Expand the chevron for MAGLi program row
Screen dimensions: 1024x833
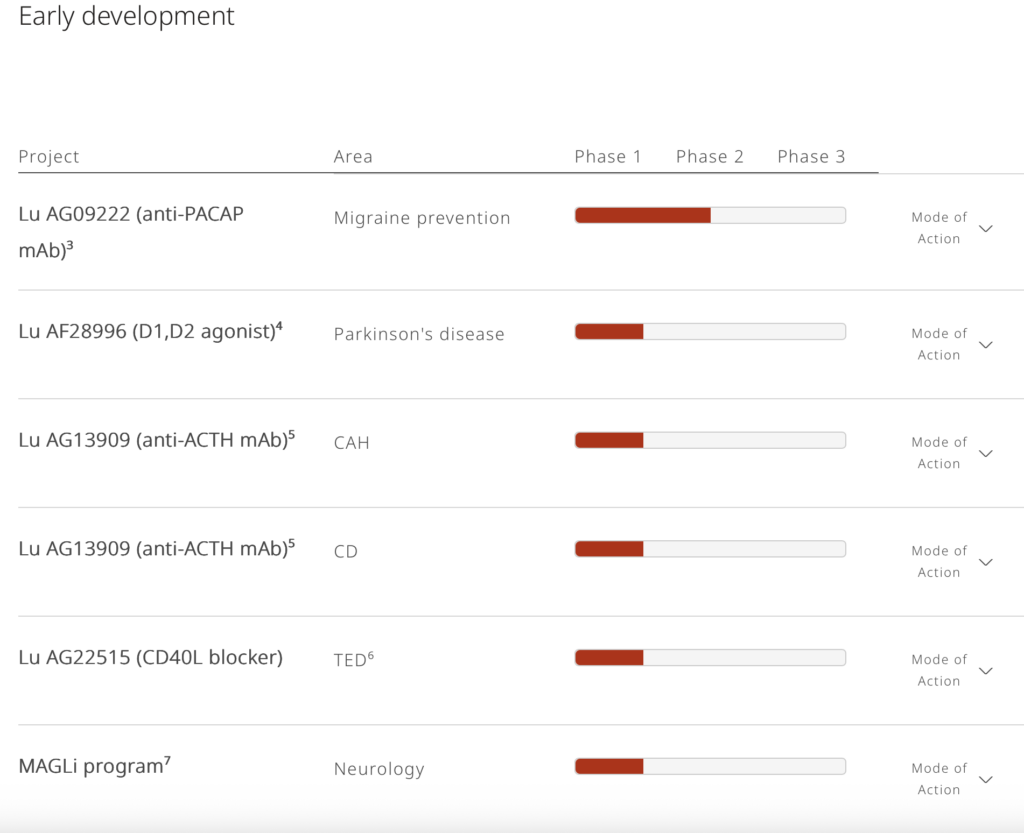985,779
